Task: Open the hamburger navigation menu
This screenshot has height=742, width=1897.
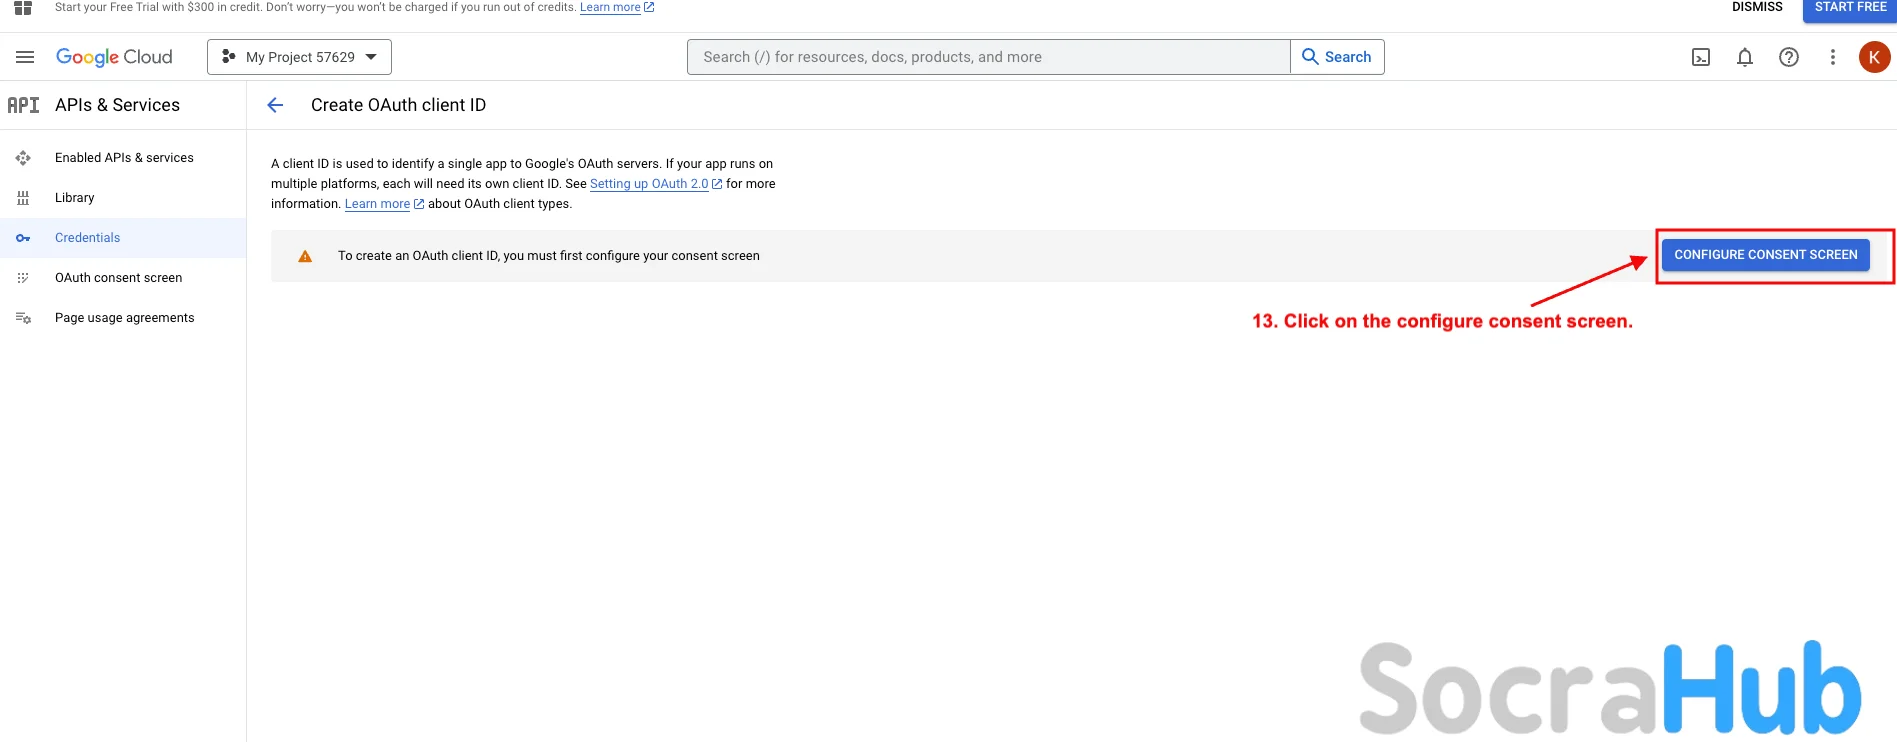Action: tap(25, 57)
